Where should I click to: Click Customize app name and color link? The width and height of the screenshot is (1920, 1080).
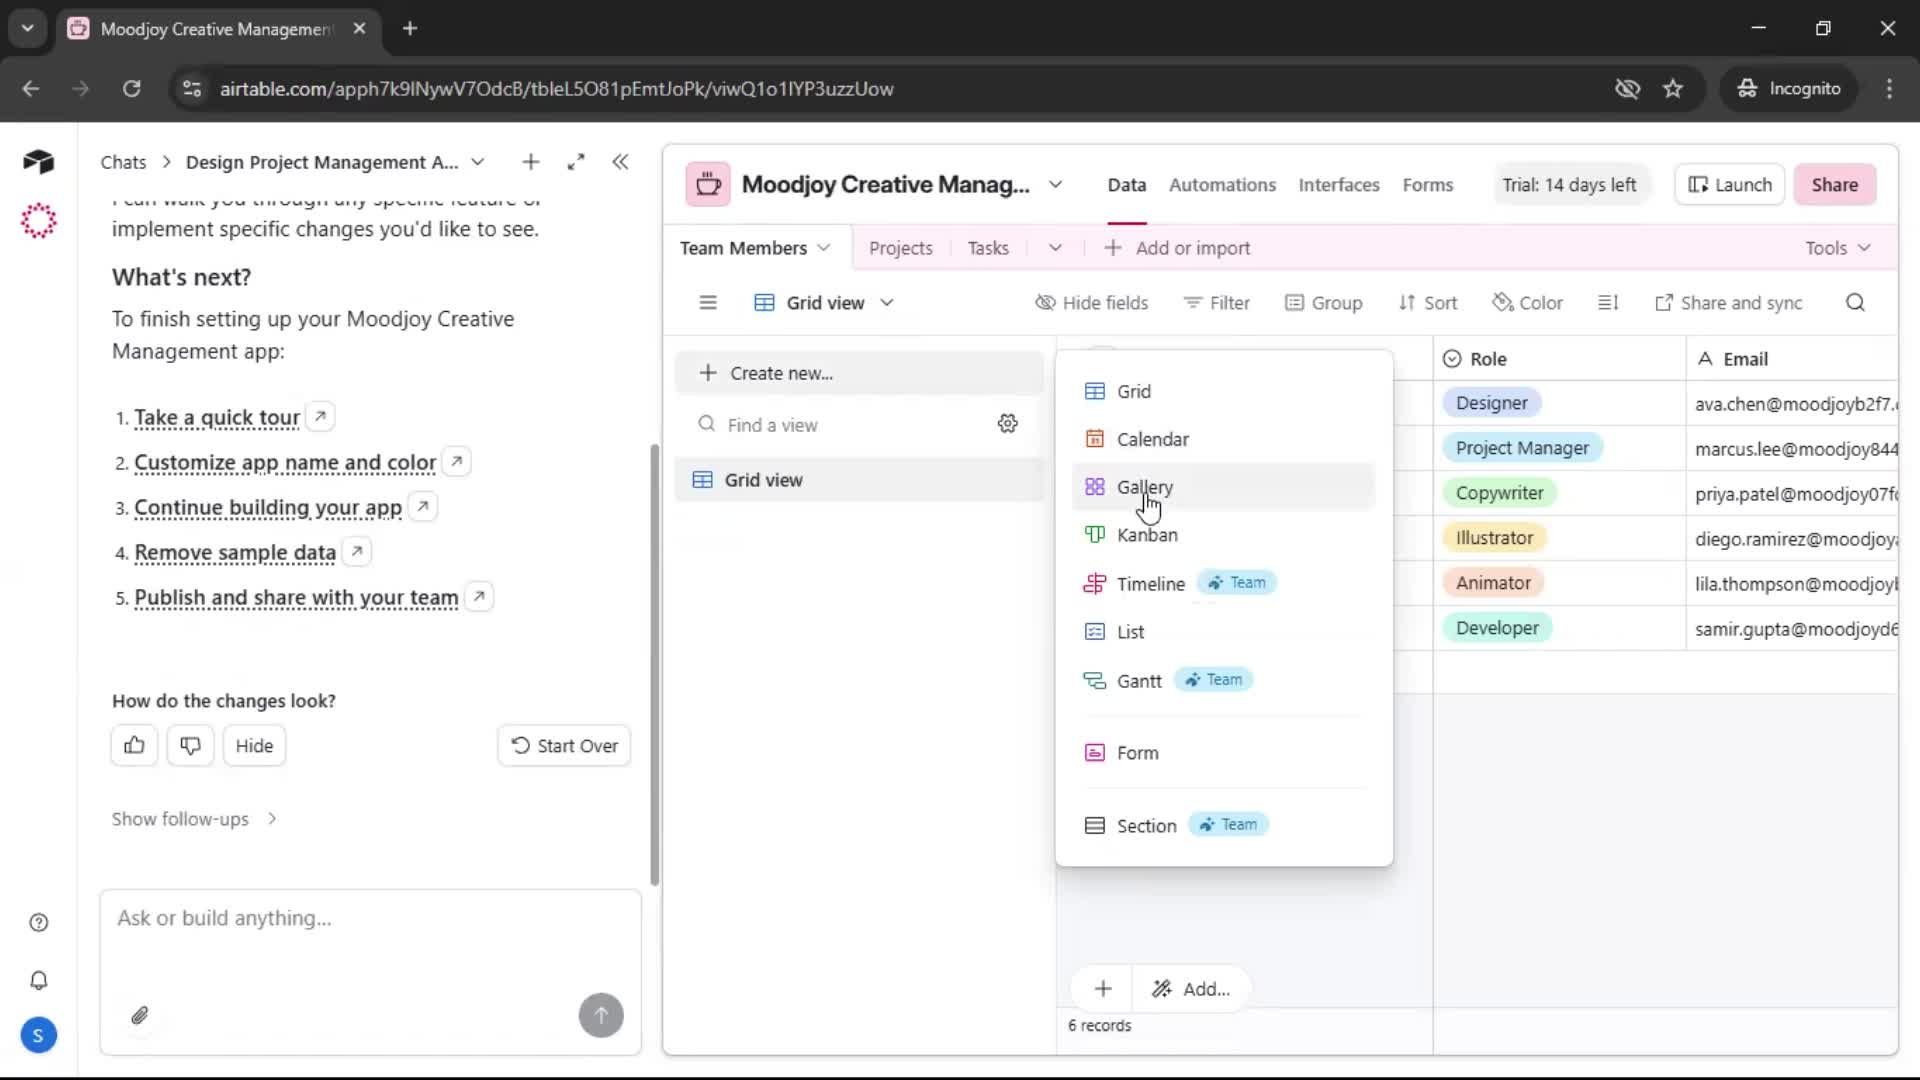coord(285,462)
